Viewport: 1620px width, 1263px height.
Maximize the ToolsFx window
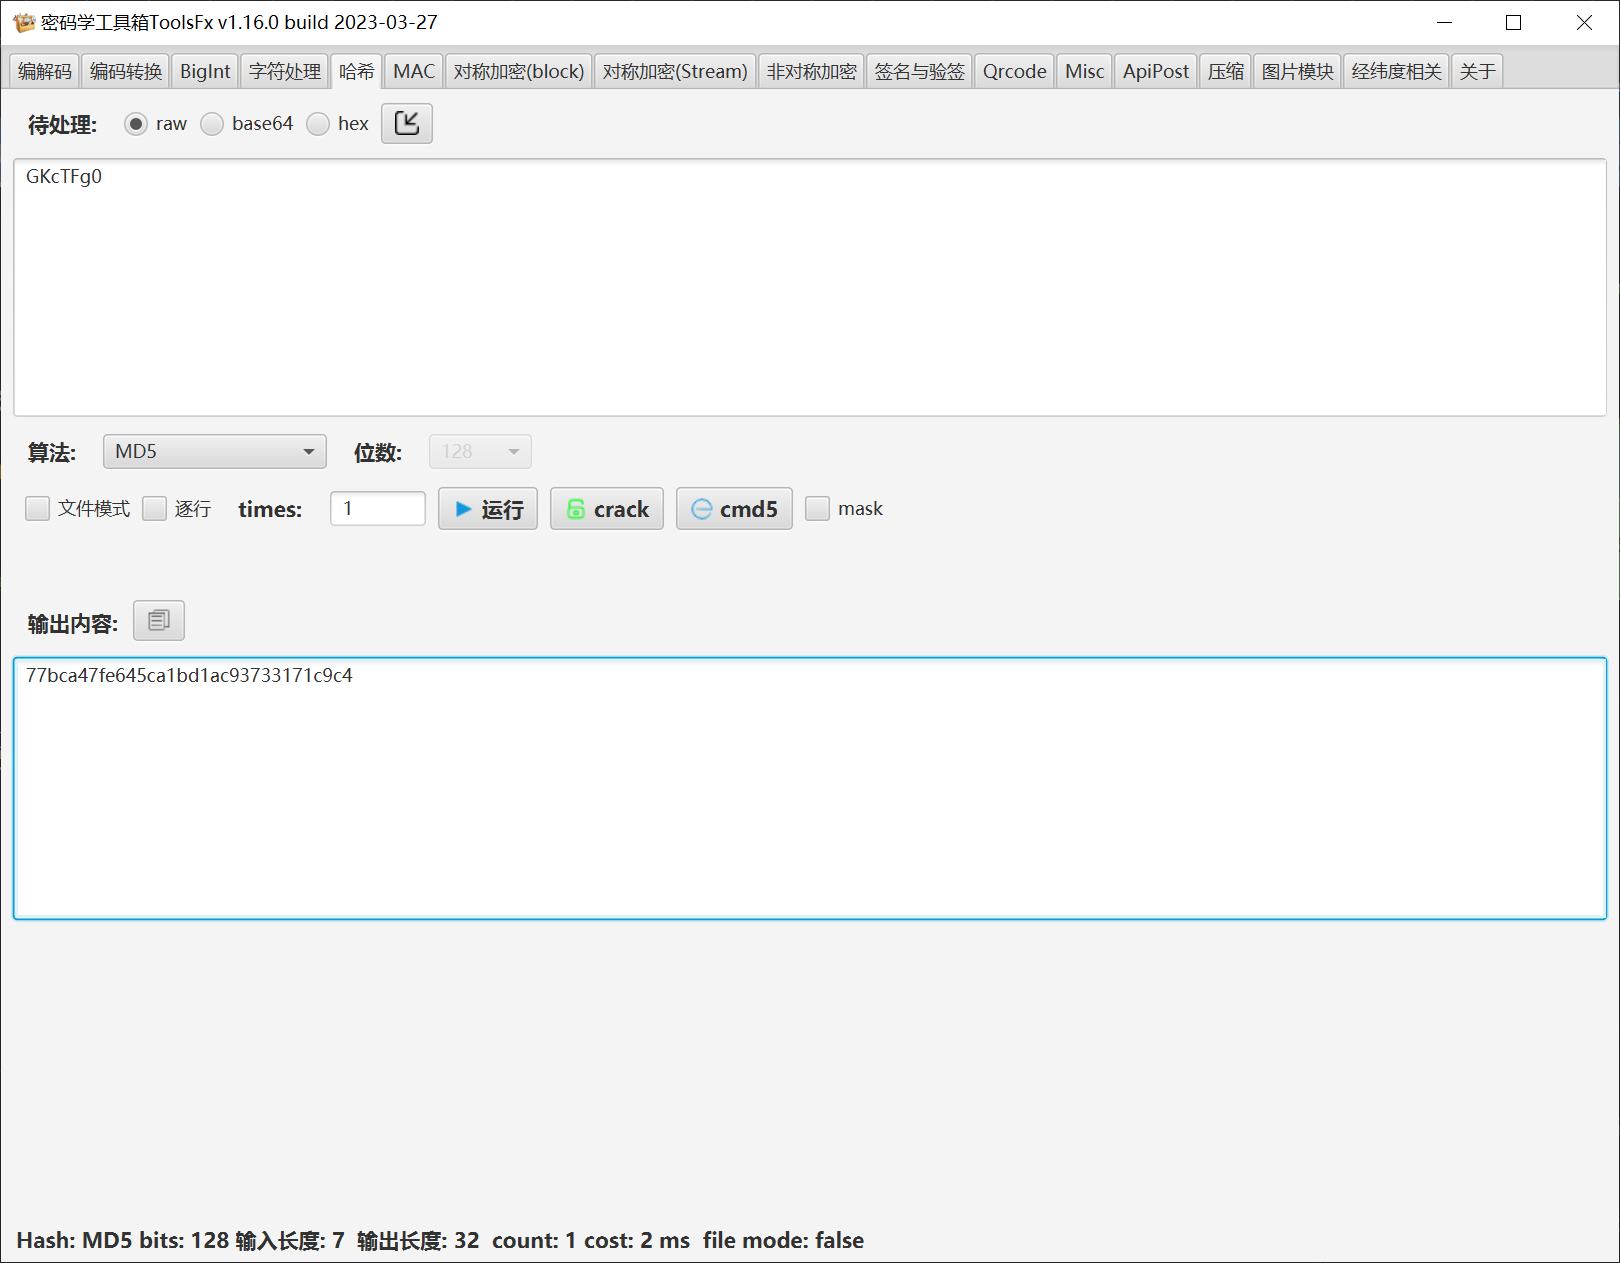coord(1514,22)
